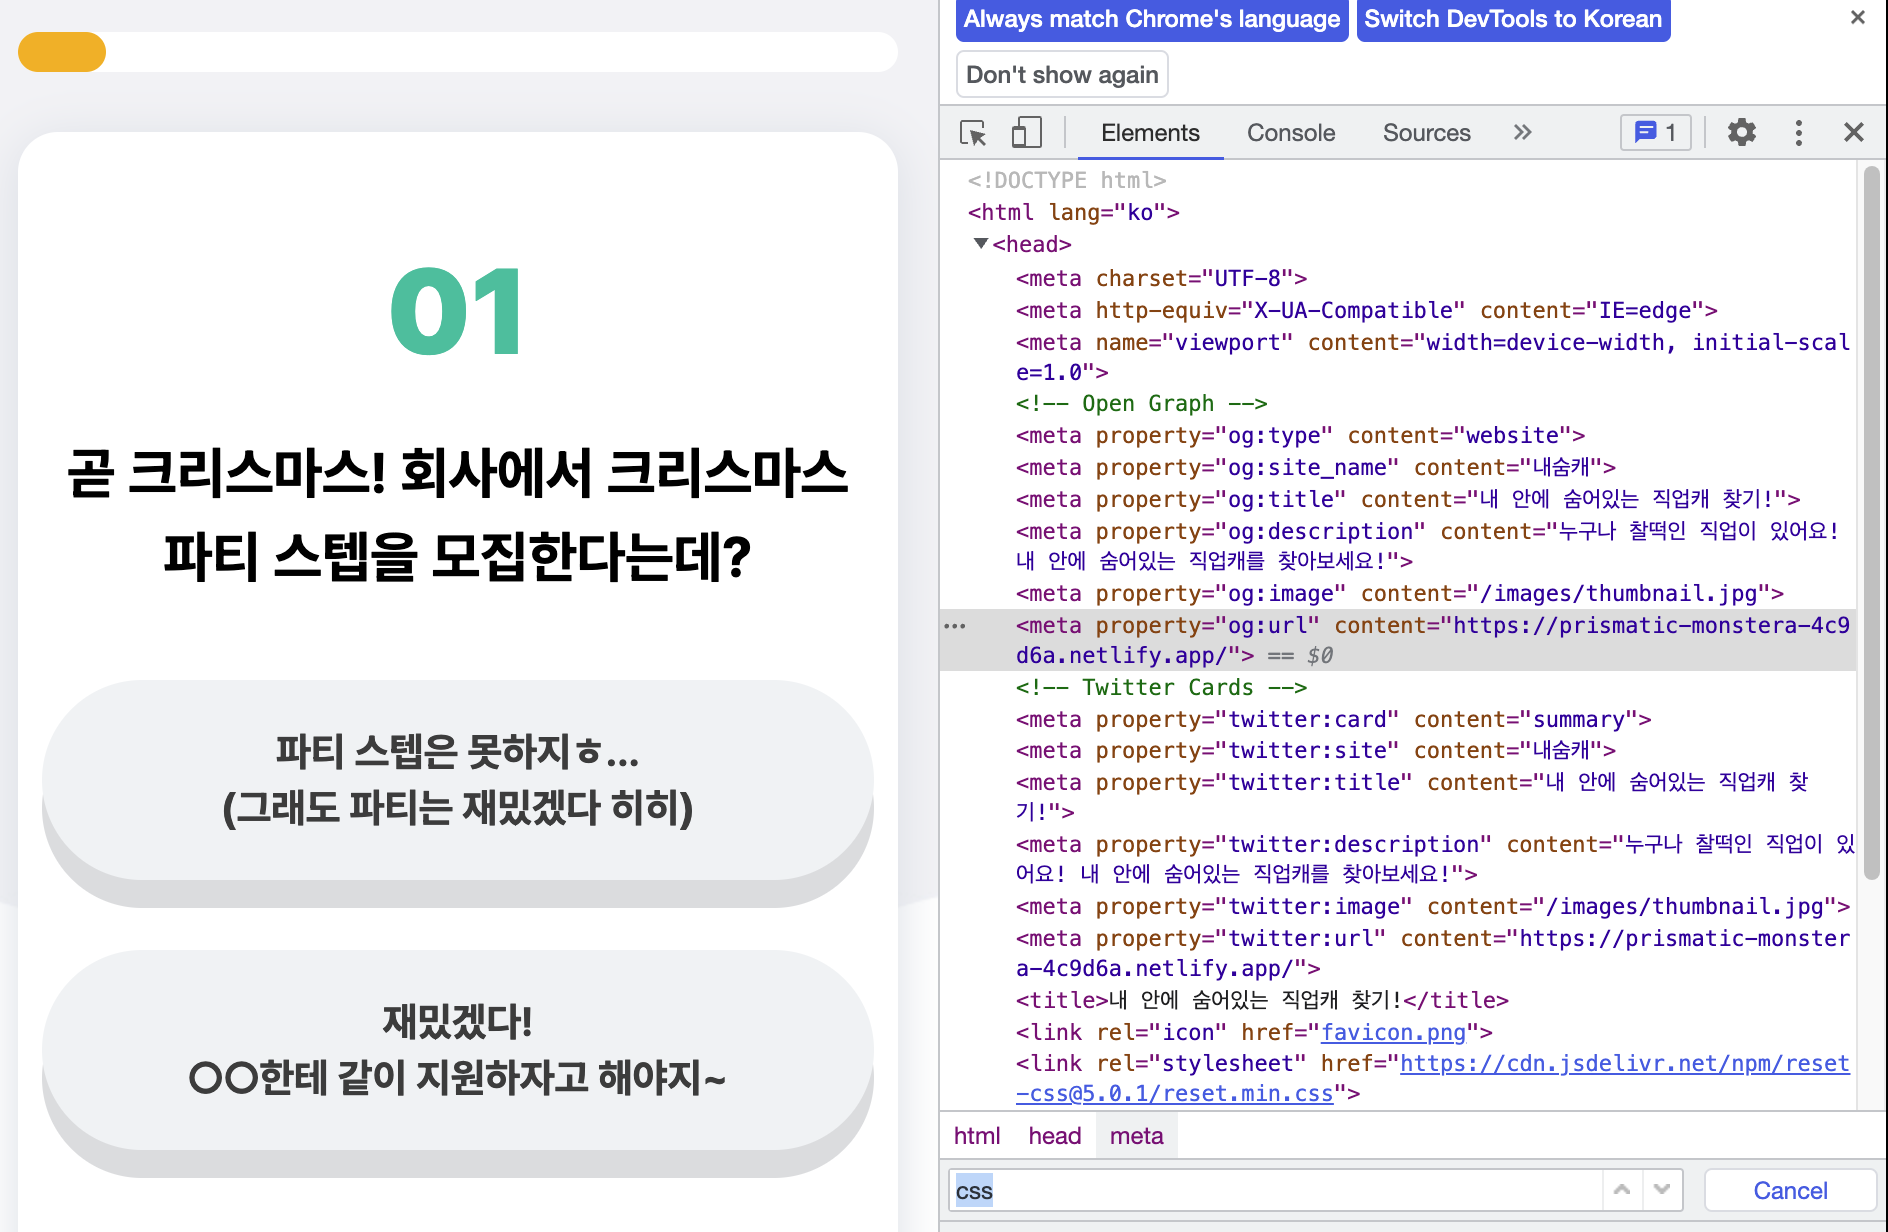Image resolution: width=1888 pixels, height=1232 pixels.
Task: Click Switch DevTools to Korean
Action: 1512,18
